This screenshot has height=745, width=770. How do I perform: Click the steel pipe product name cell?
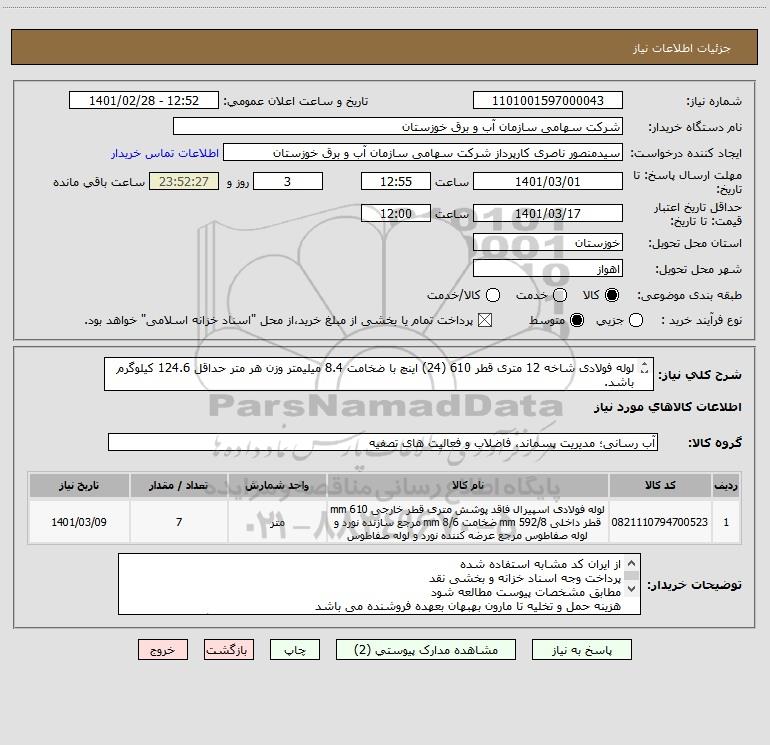pyautogui.click(x=468, y=522)
